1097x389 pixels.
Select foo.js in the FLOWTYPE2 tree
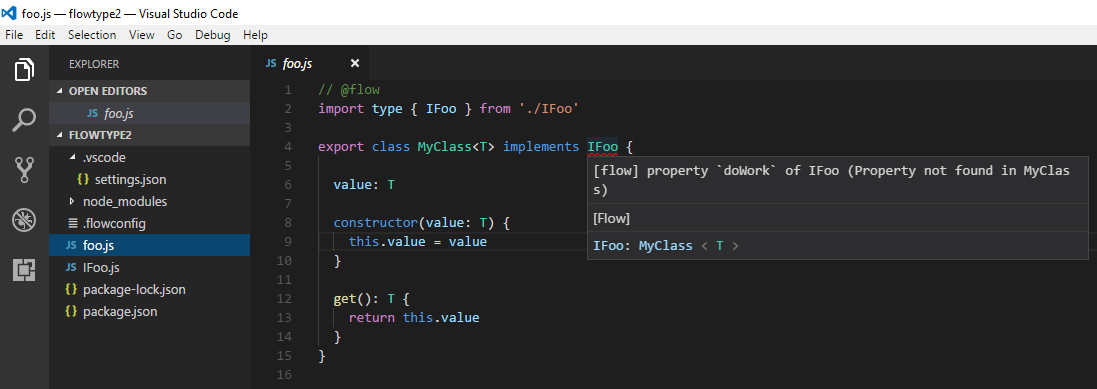150,246
